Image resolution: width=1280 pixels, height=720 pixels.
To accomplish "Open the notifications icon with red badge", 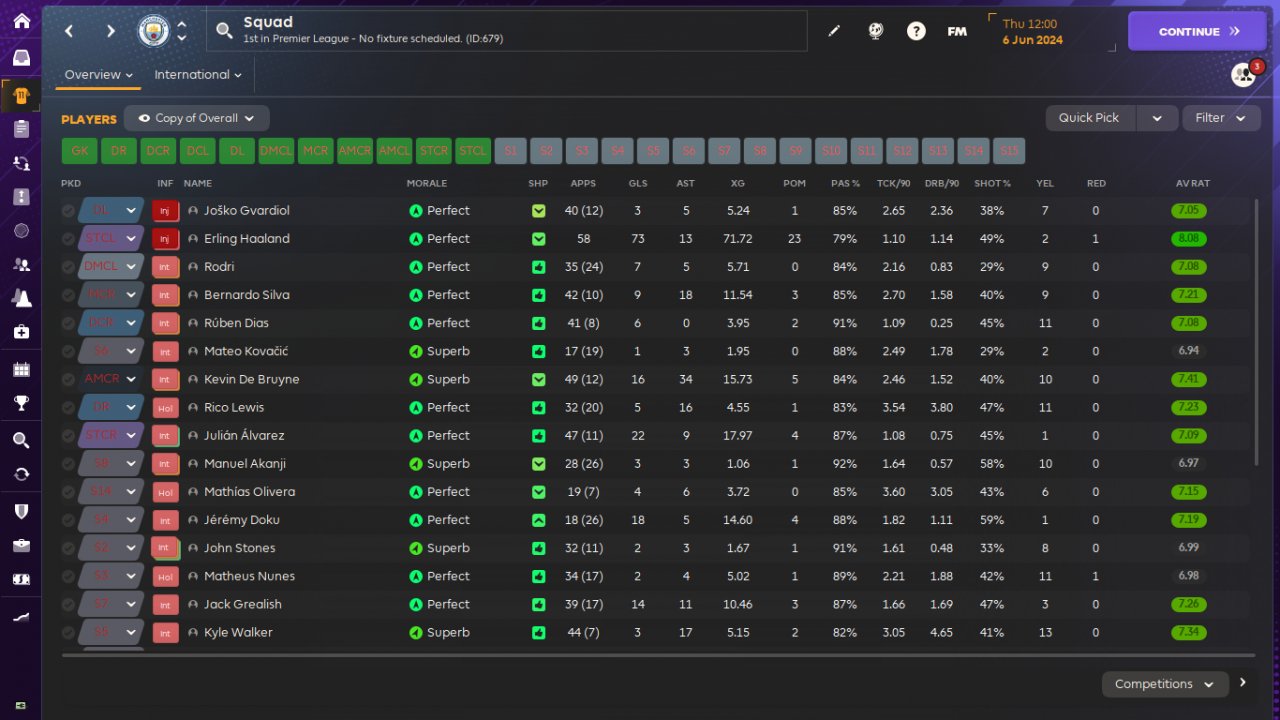I will [1244, 75].
